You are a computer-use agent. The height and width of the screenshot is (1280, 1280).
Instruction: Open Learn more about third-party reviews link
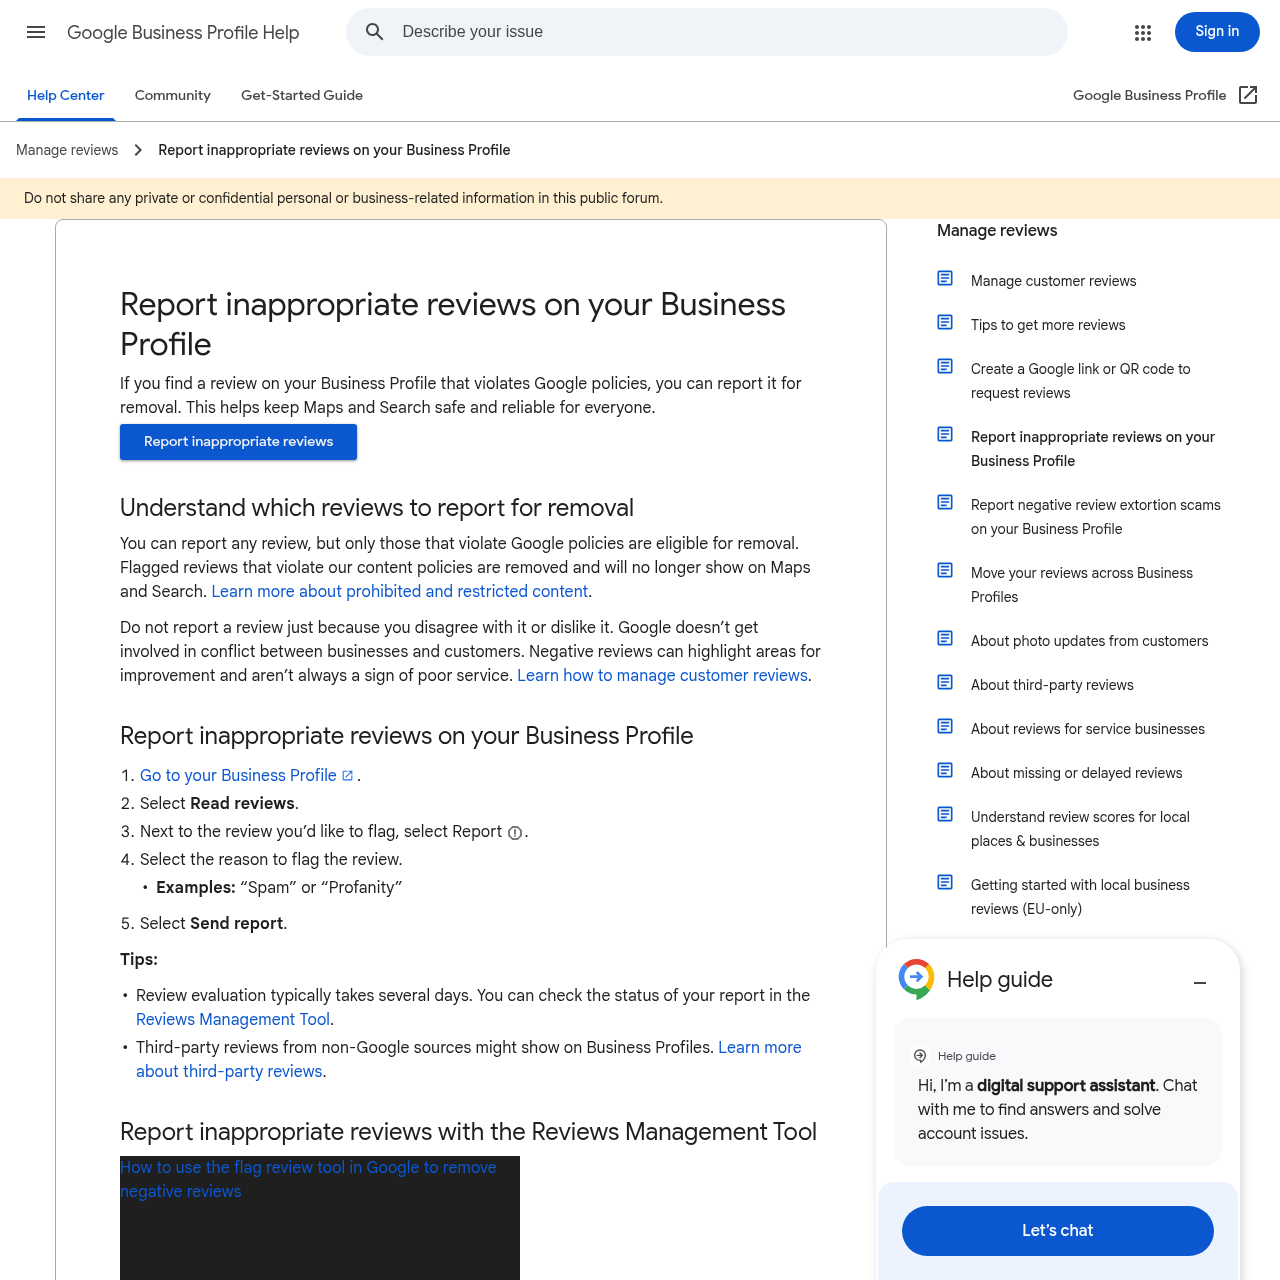coord(469,1059)
